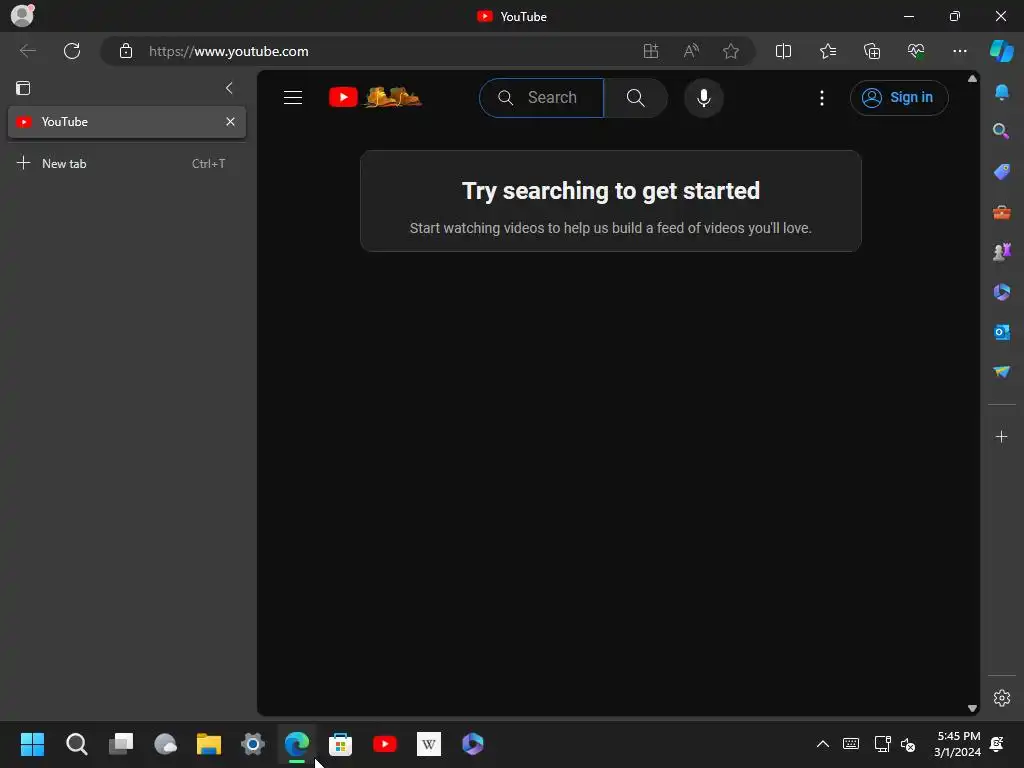Add this page to favorites star
This screenshot has height=768, width=1024.
pyautogui.click(x=731, y=51)
